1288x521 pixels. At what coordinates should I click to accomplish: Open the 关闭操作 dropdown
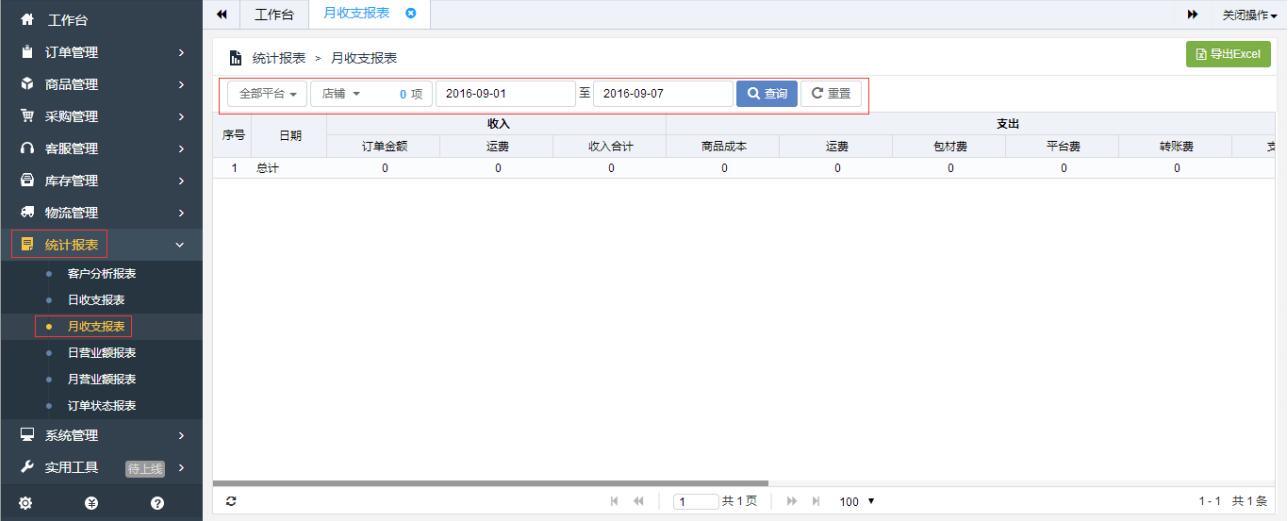point(1249,15)
